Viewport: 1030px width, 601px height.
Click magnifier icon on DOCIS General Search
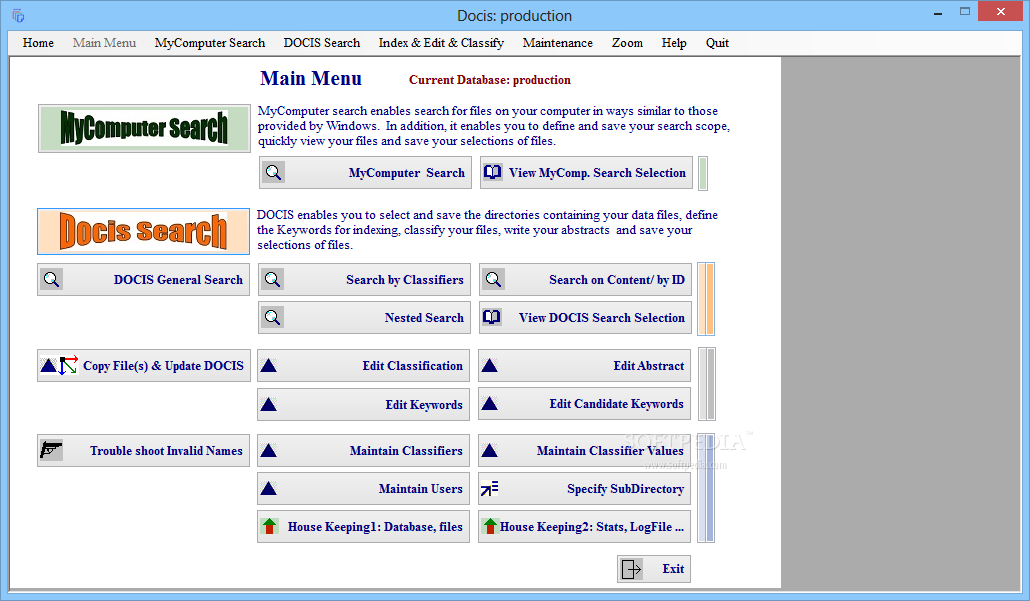point(52,280)
